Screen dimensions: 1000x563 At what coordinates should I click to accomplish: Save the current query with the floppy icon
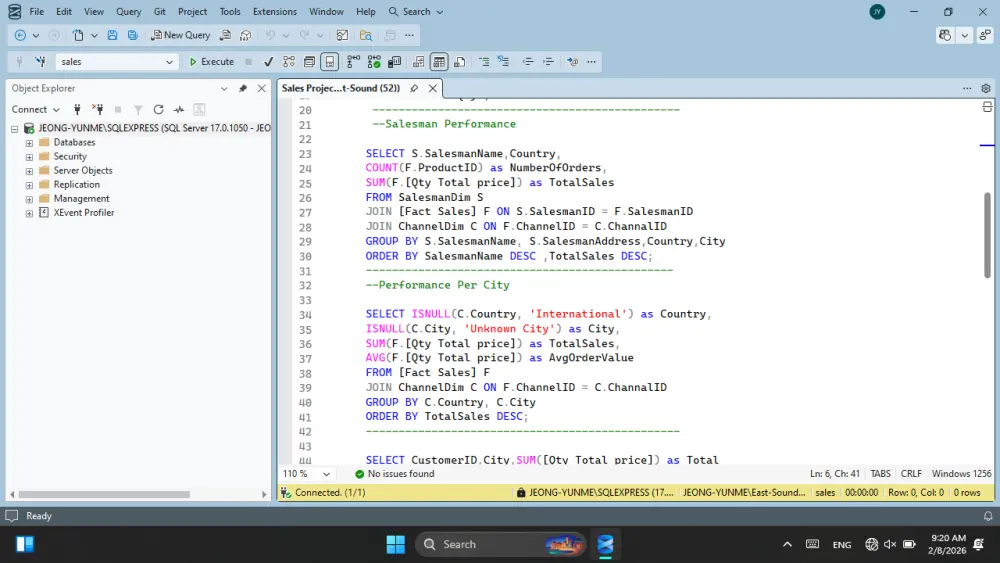pyautogui.click(x=112, y=36)
